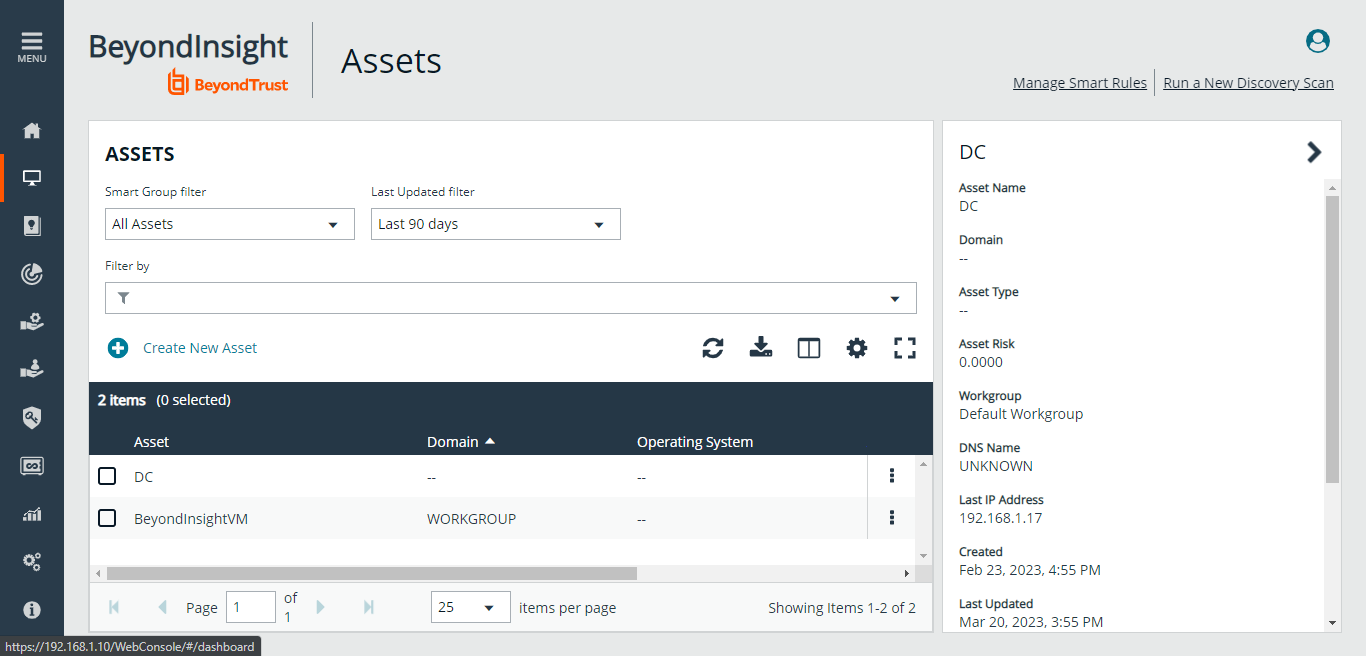Collapse the DC details panel chevron
This screenshot has width=1366, height=656.
point(1315,152)
